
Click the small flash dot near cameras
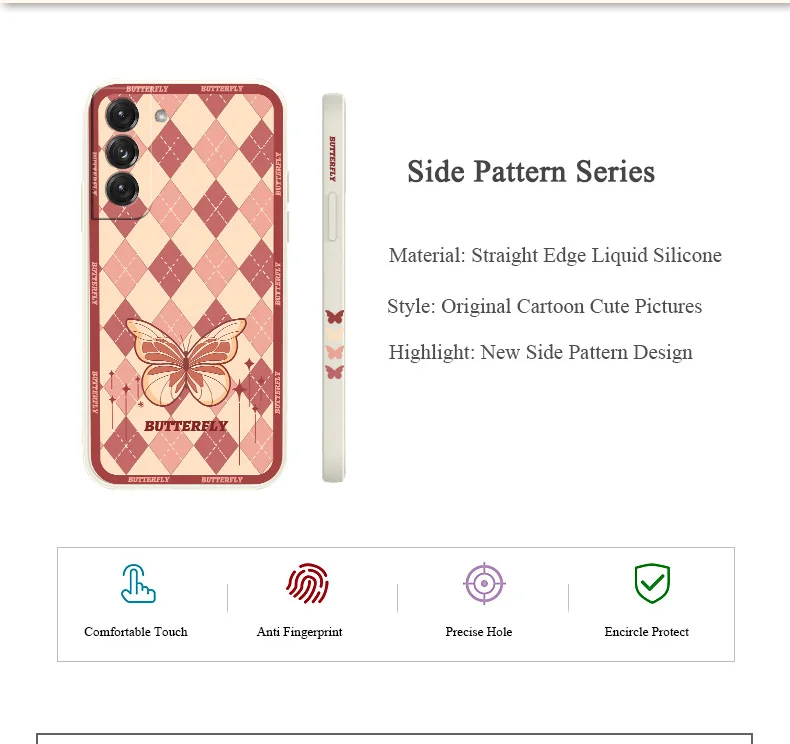tap(161, 116)
